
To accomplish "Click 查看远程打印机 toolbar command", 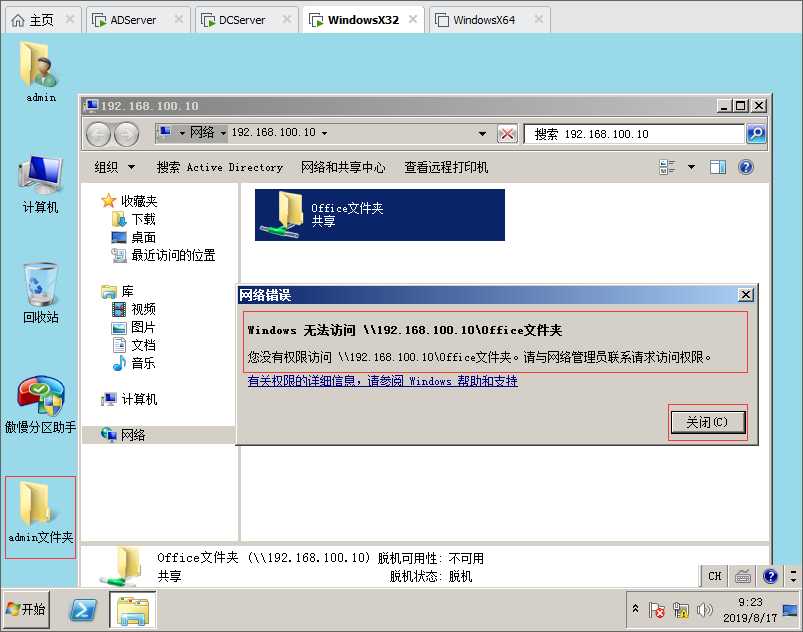I will tap(446, 167).
